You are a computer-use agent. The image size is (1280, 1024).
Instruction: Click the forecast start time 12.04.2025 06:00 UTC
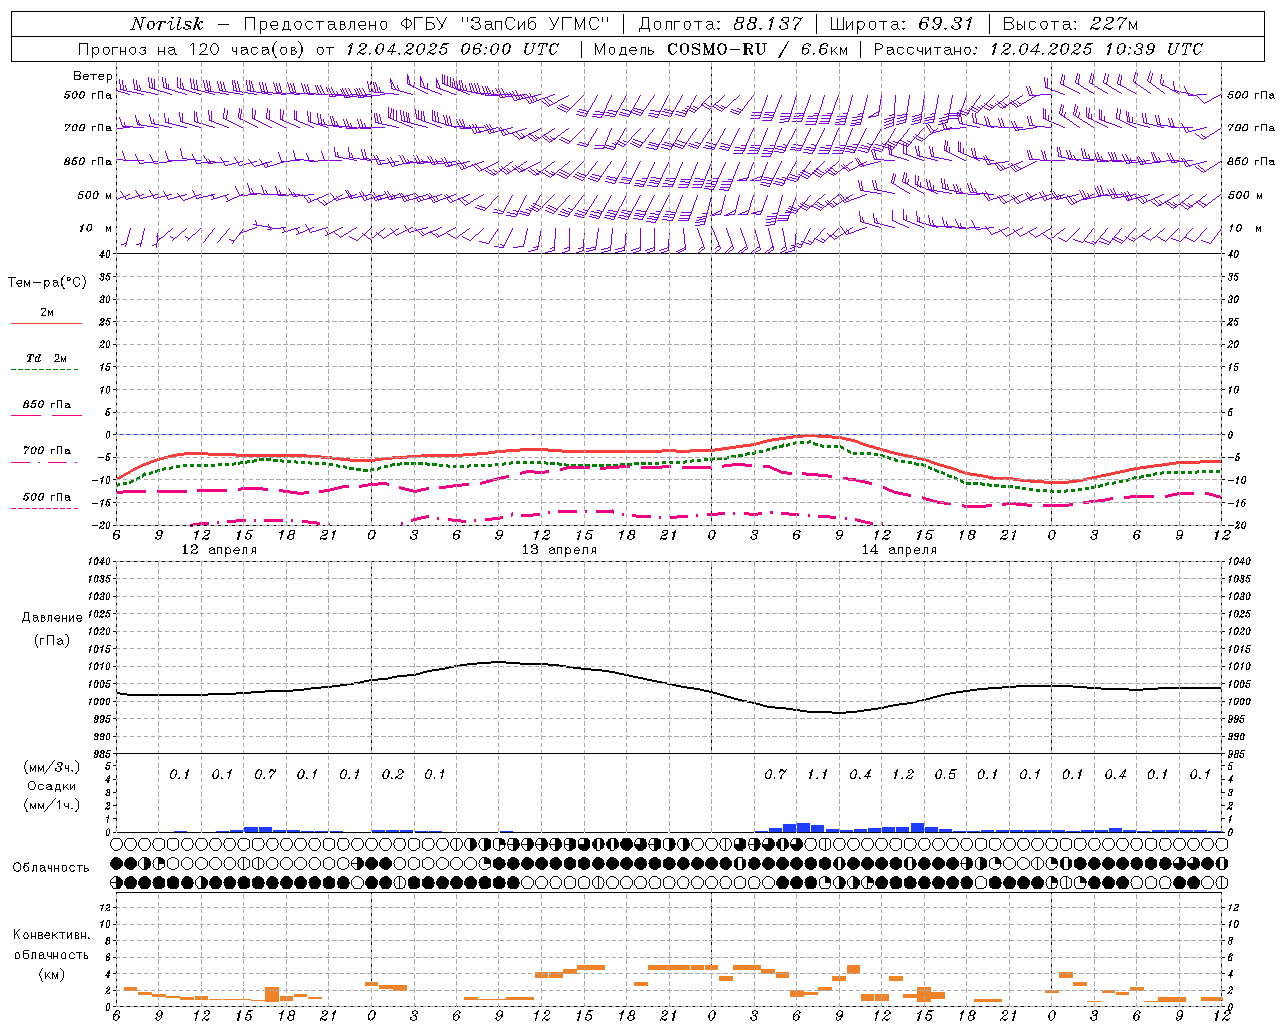[x=452, y=49]
